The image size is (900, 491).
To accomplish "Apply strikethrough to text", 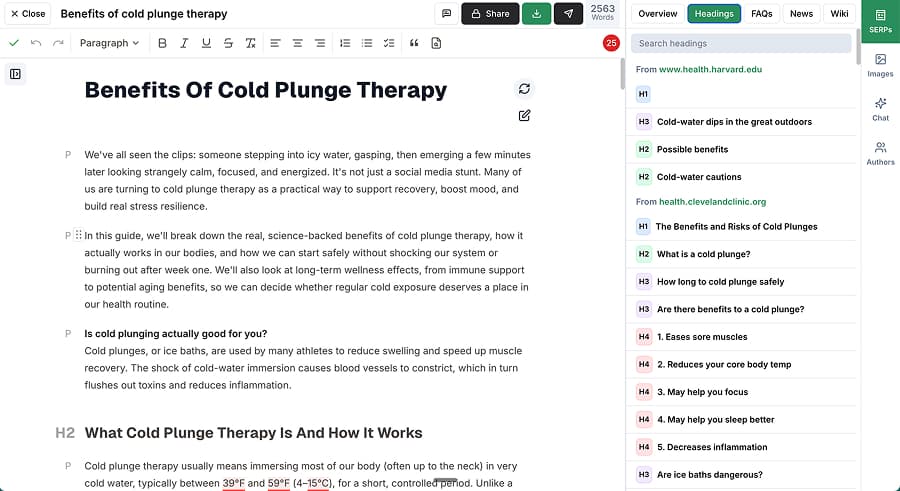I will tap(228, 43).
